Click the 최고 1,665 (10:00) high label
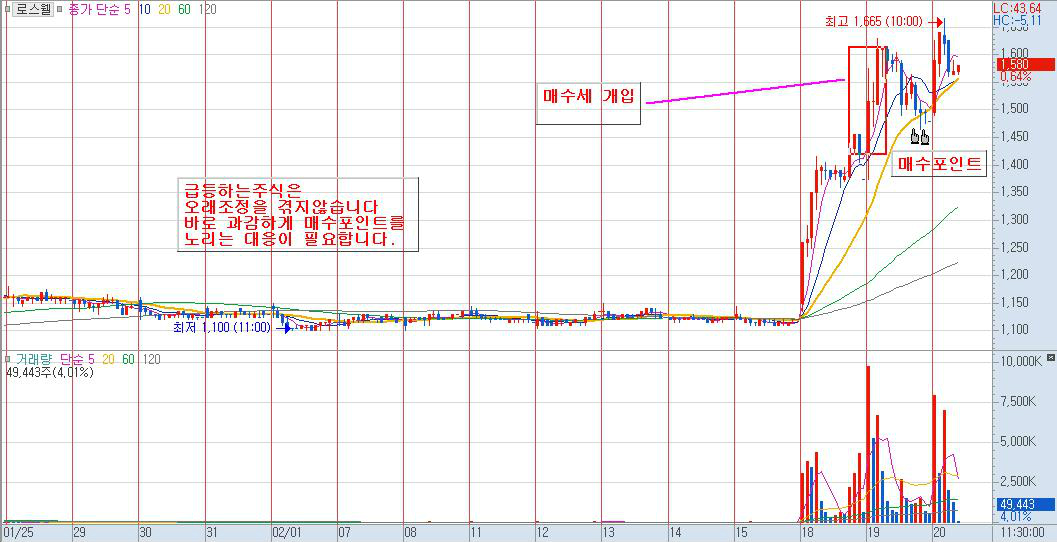This screenshot has width=1057, height=542. click(x=873, y=22)
